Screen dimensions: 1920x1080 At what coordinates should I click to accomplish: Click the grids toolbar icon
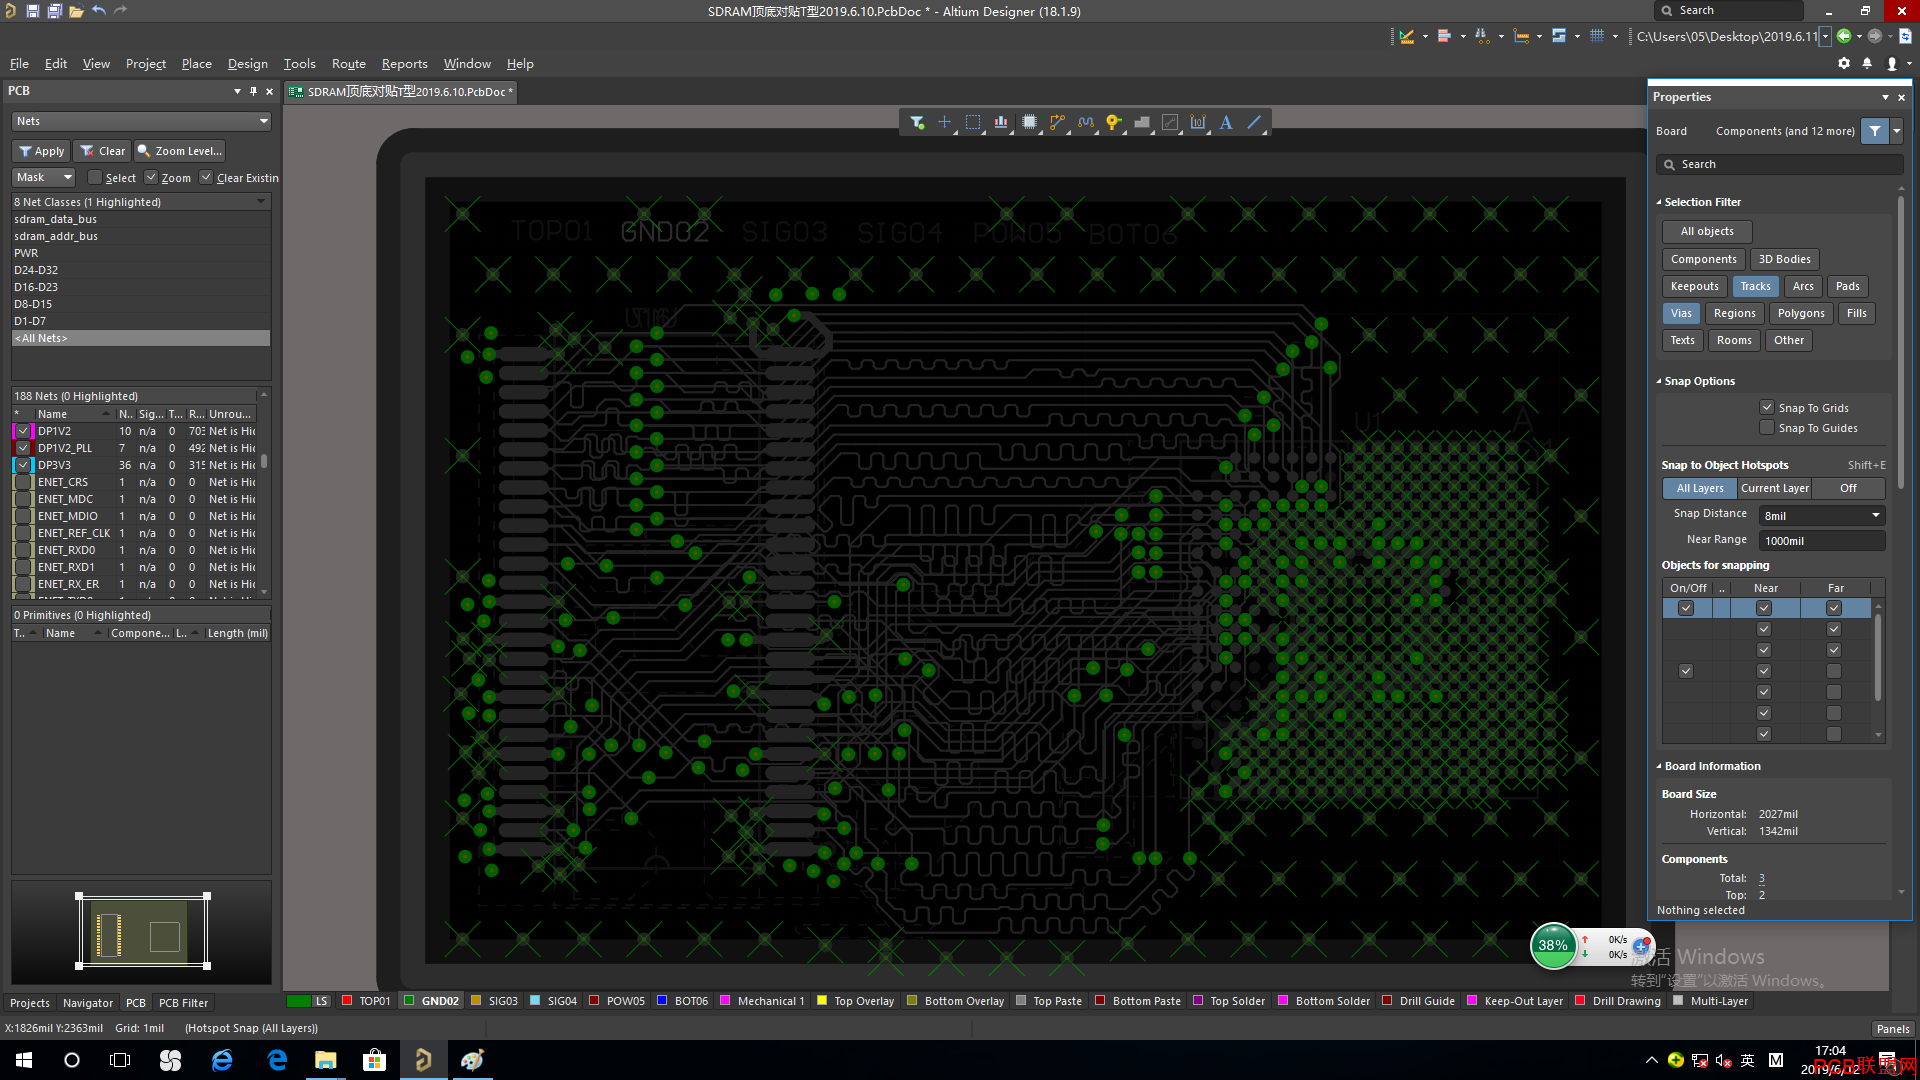click(x=1597, y=36)
